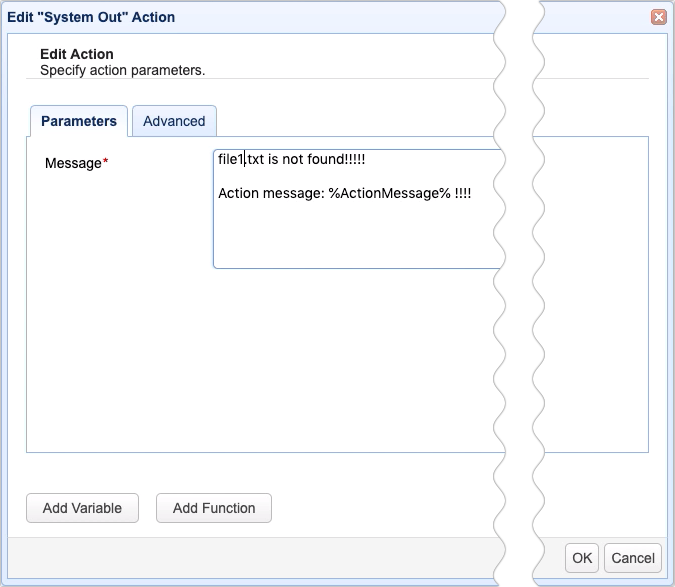
Task: Click the word "file1" in the message
Action: coord(231,160)
